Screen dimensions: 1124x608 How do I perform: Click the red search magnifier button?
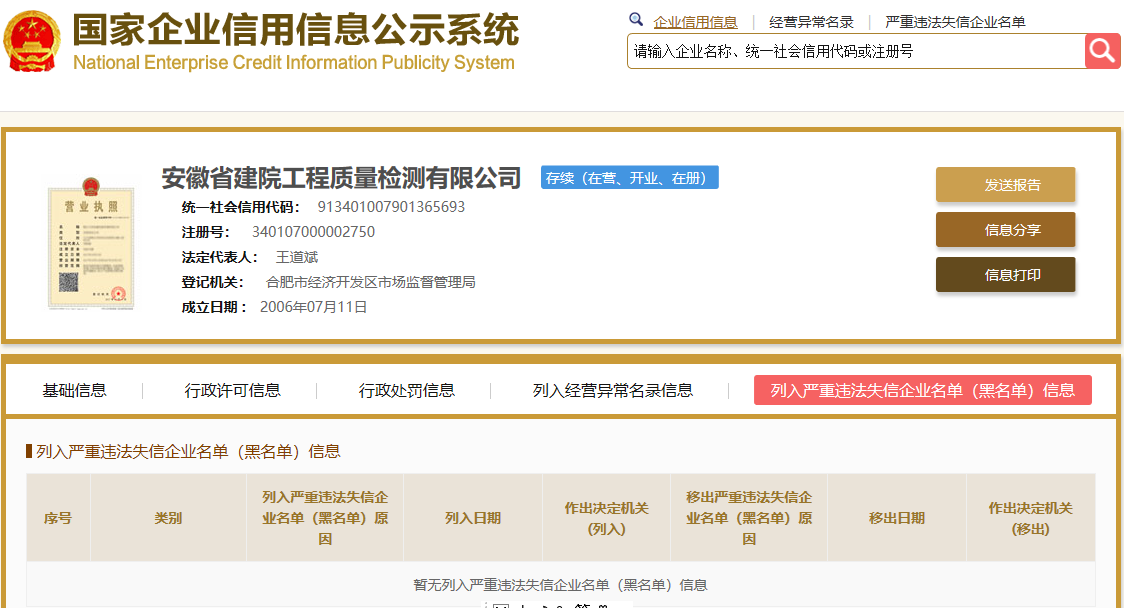click(x=1102, y=52)
